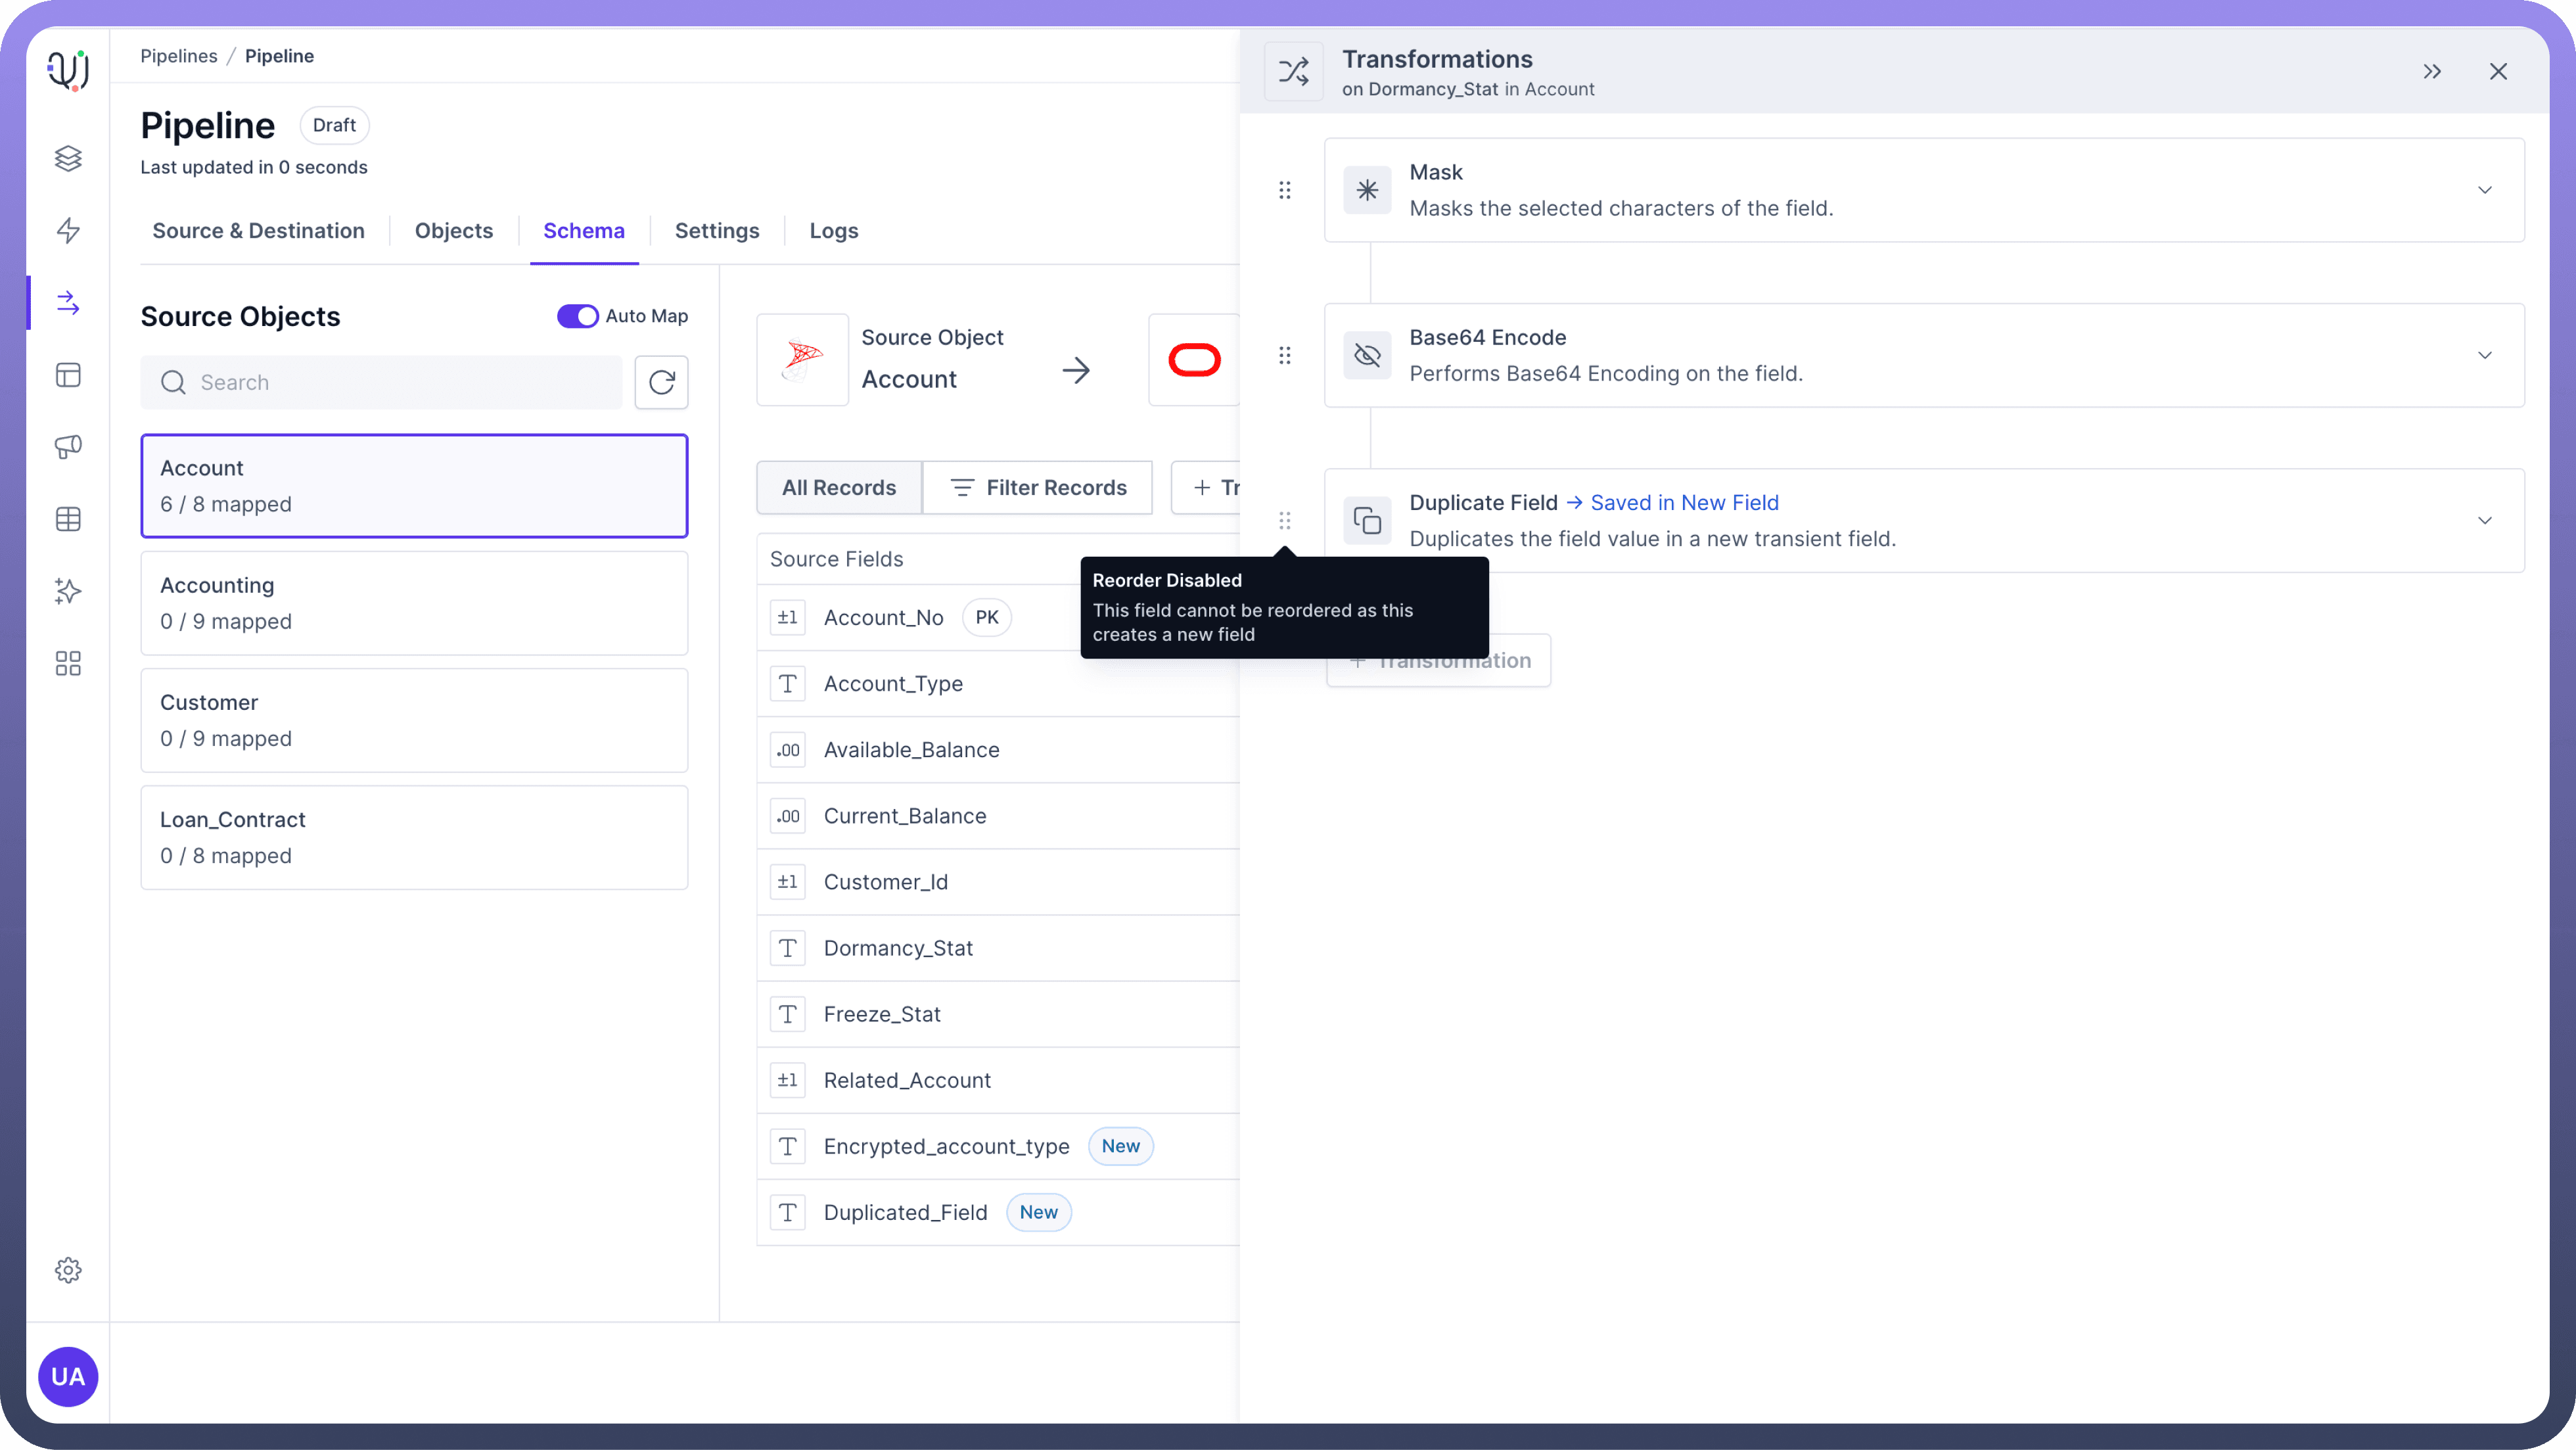The height and width of the screenshot is (1450, 2576).
Task: Select the Customer source object
Action: point(414,720)
